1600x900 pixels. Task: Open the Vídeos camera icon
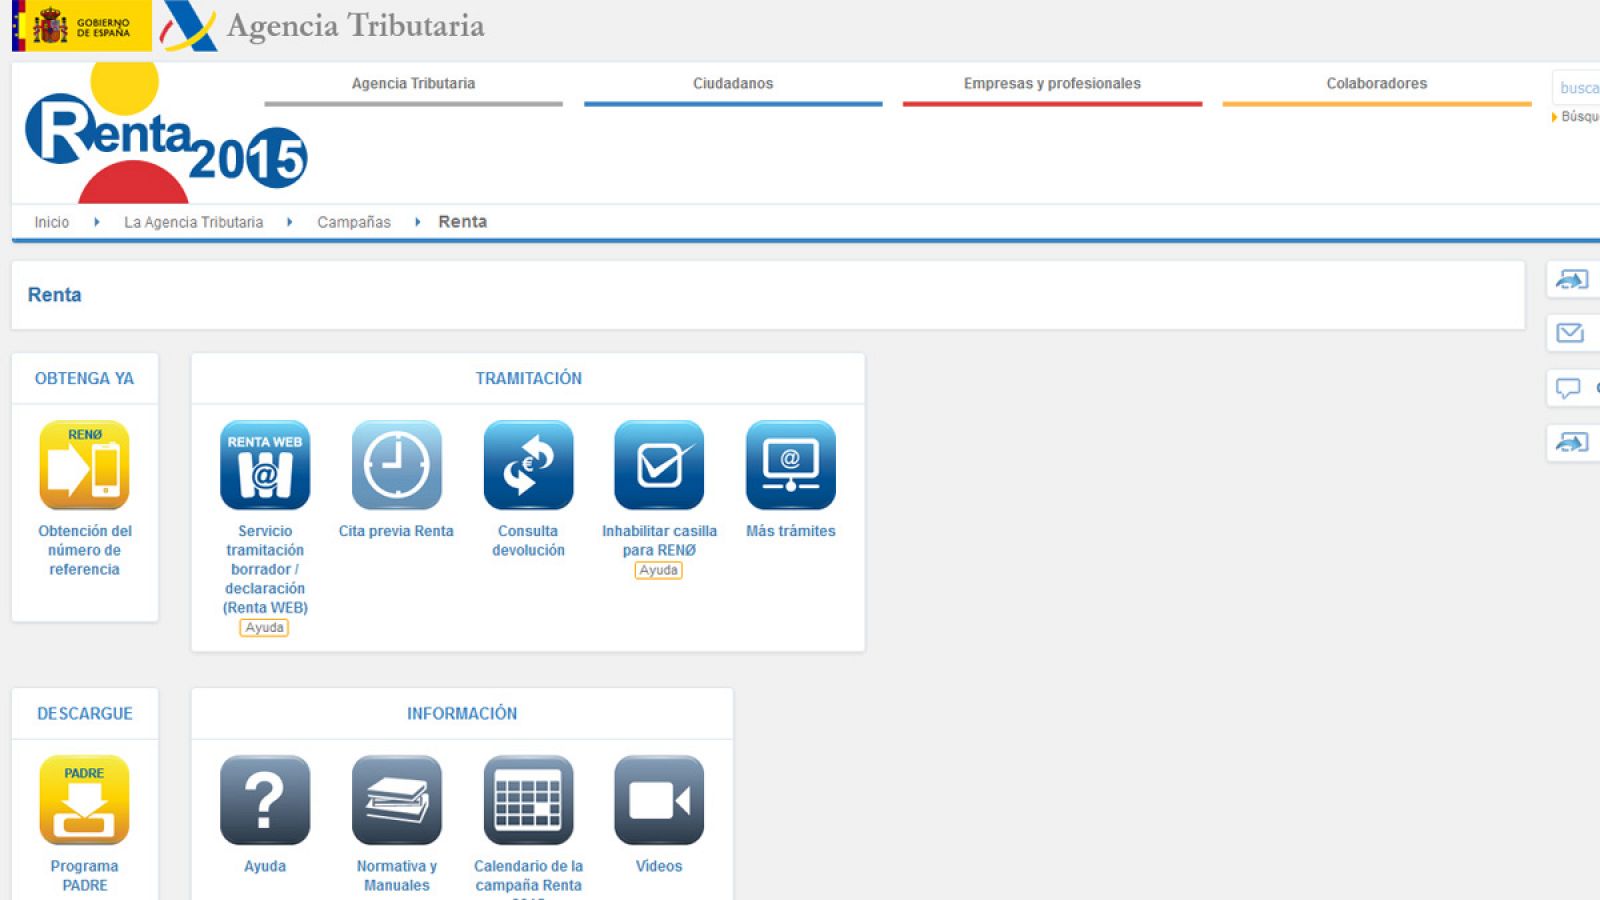[658, 800]
